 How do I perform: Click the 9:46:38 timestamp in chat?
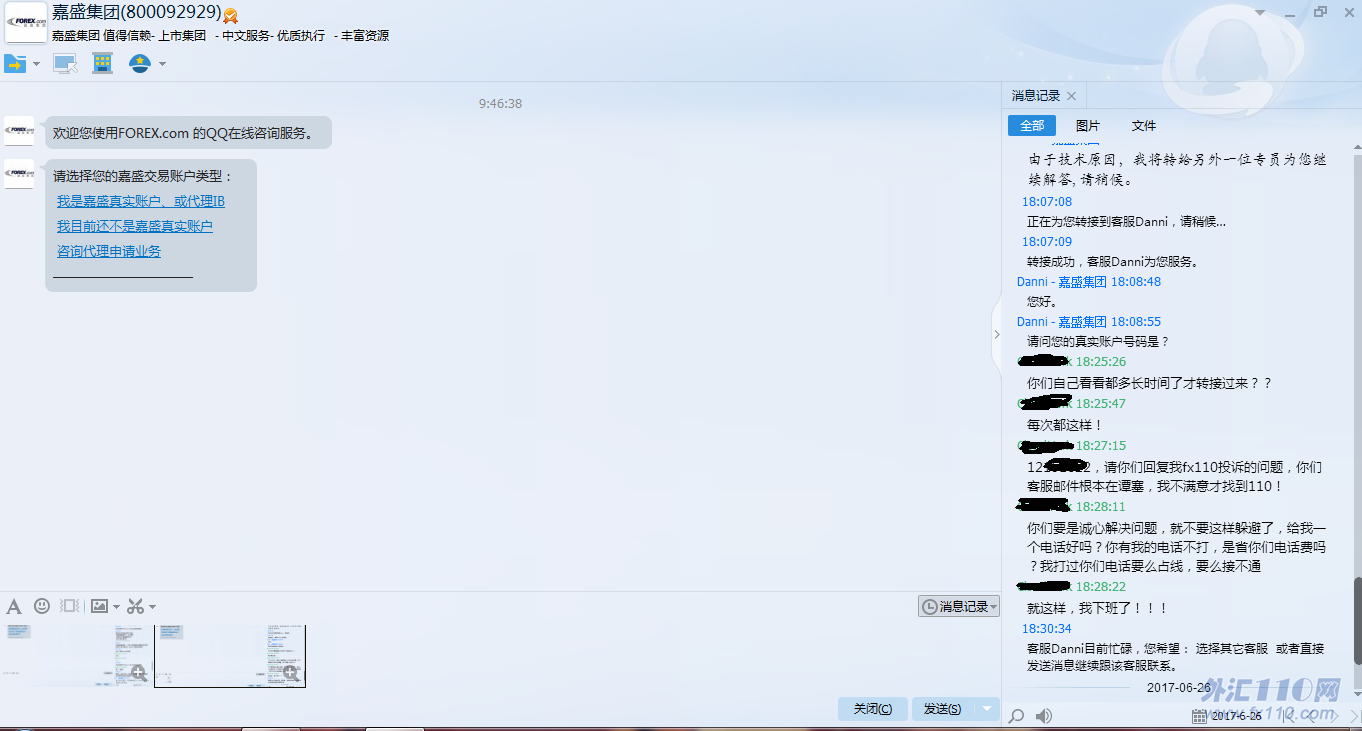point(500,103)
